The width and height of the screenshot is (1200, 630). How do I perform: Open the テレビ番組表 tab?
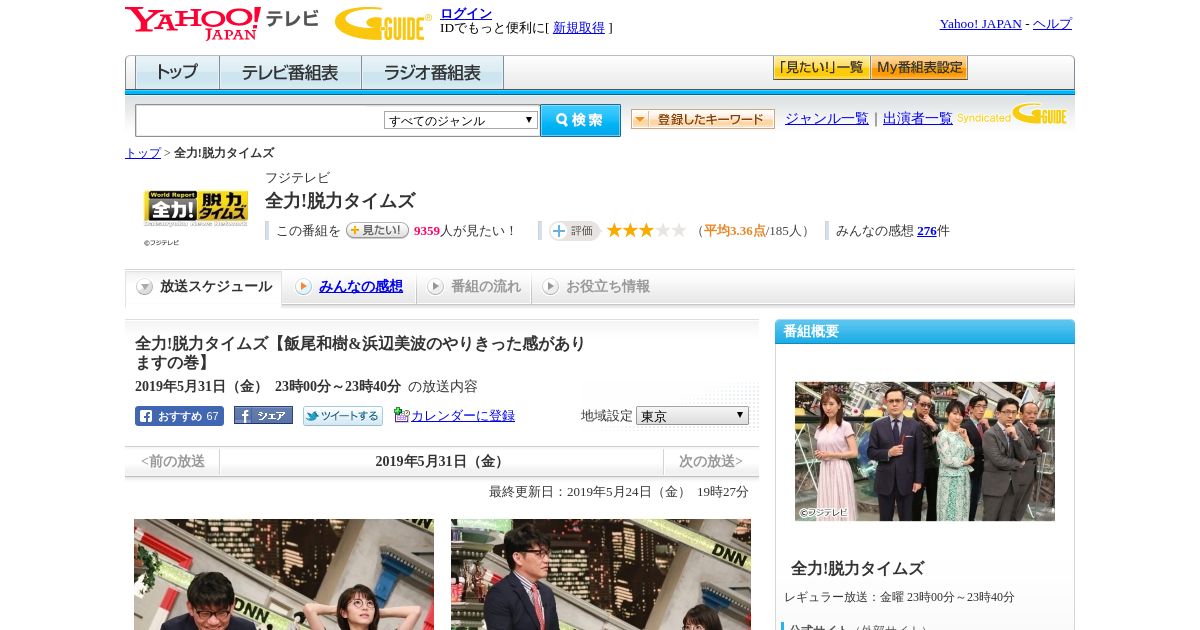(x=291, y=73)
